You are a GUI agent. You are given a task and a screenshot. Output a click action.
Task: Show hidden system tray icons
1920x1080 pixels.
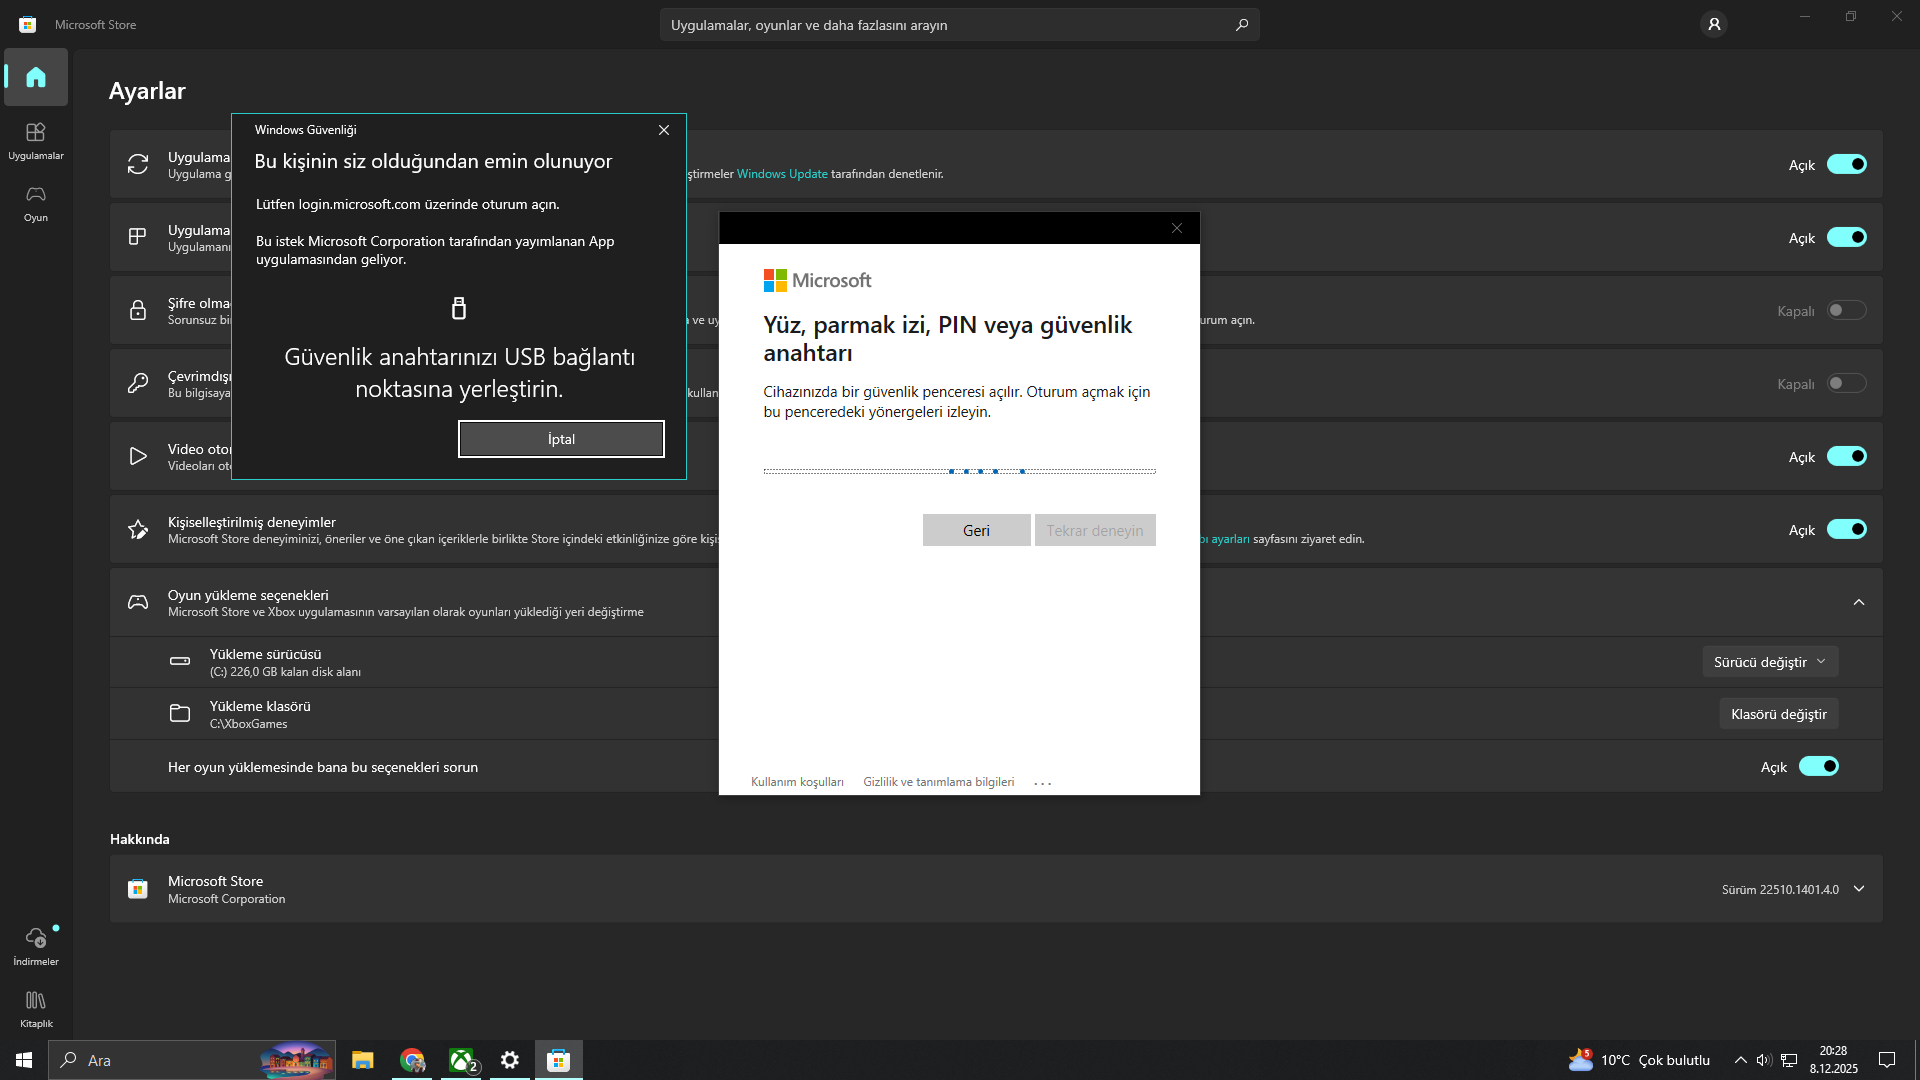pyautogui.click(x=1741, y=1060)
